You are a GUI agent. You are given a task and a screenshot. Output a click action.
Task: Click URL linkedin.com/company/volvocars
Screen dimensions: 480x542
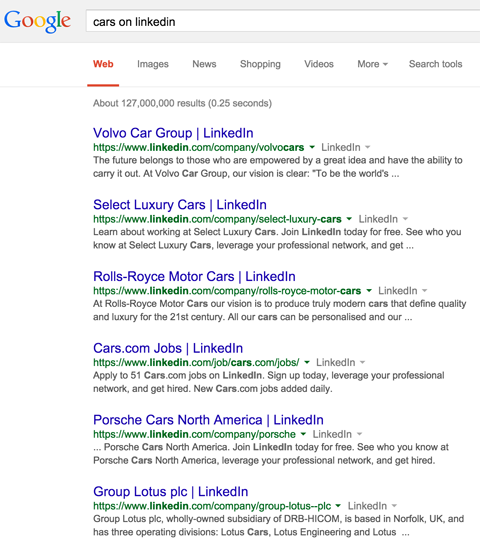pos(199,147)
